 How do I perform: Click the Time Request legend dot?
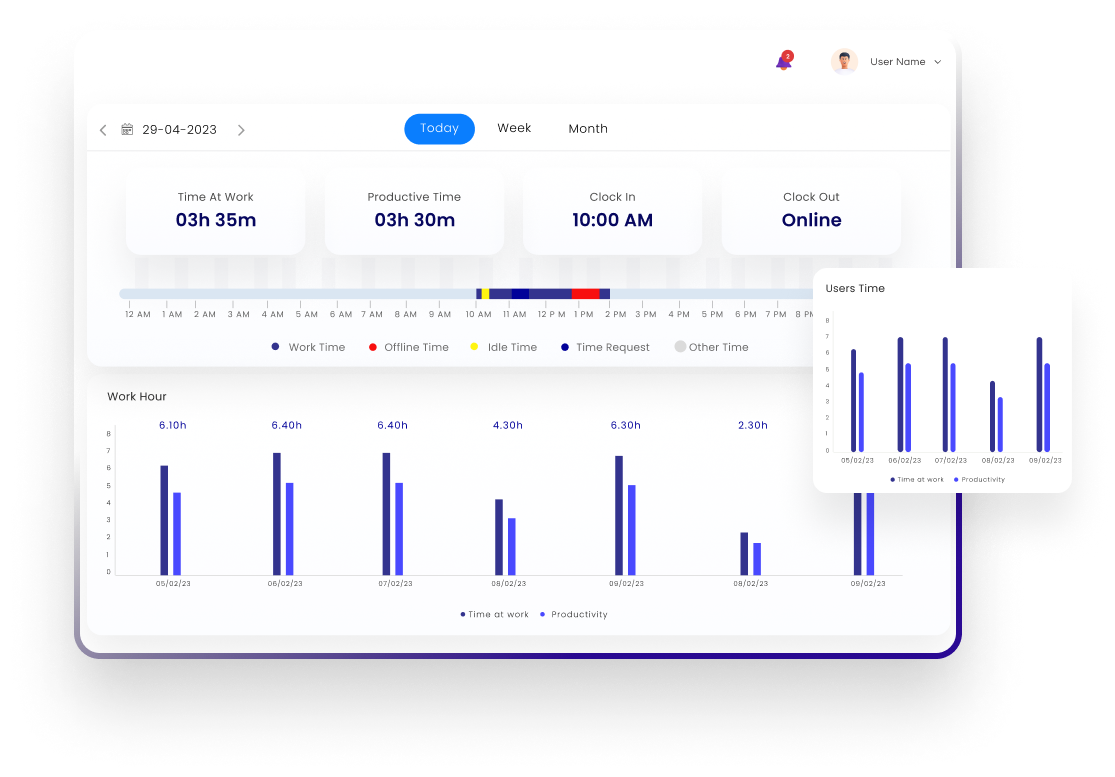click(563, 346)
